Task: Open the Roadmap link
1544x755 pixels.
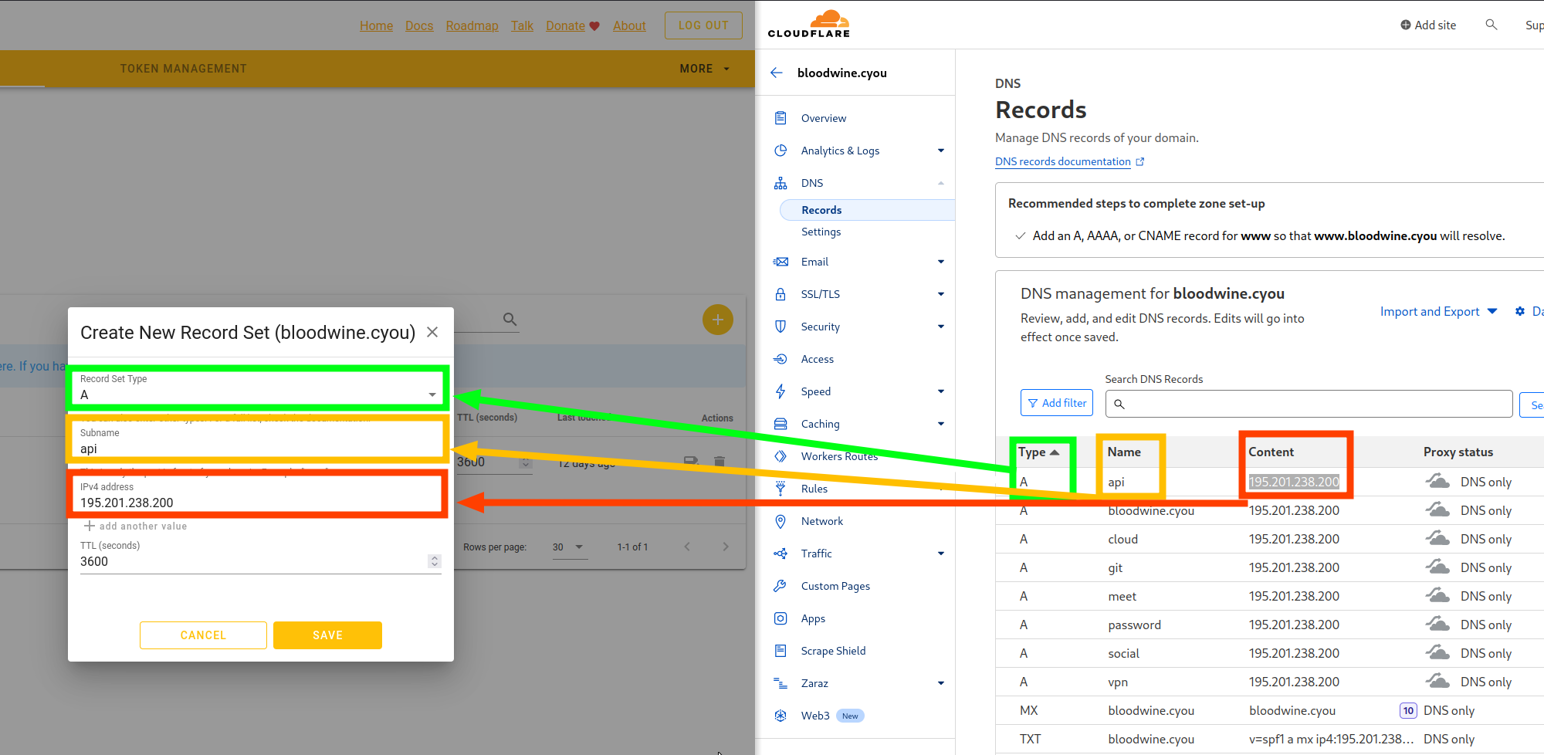Action: 472,26
